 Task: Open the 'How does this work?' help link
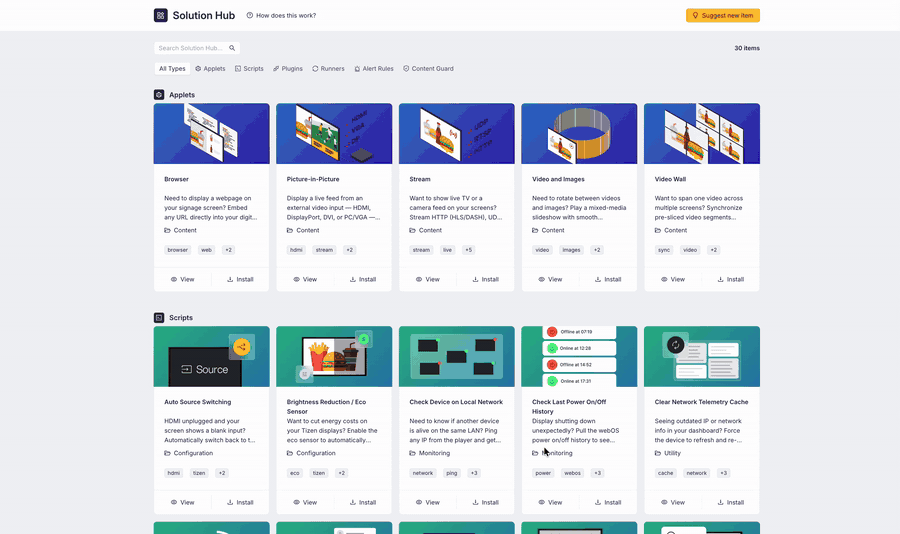click(x=281, y=16)
